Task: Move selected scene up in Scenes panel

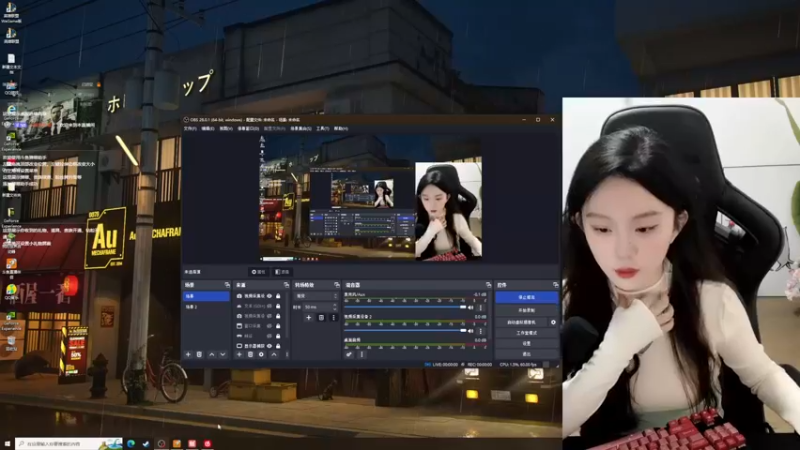Action: click(x=211, y=354)
